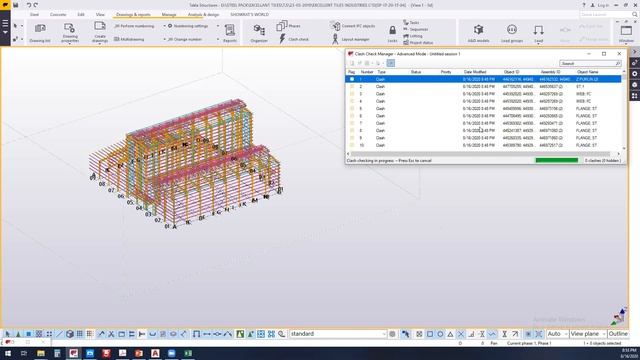
Task: Switch to the Edit tab
Action: click(81, 14)
